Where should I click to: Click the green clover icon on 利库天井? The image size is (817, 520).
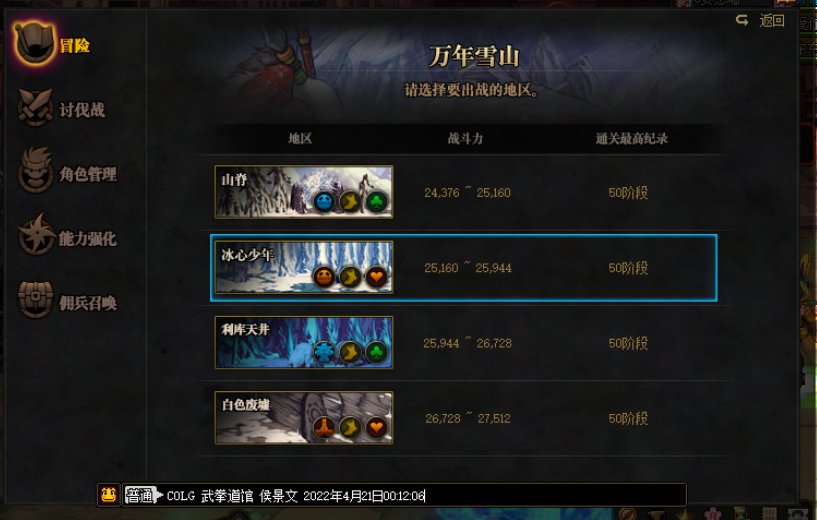click(376, 353)
